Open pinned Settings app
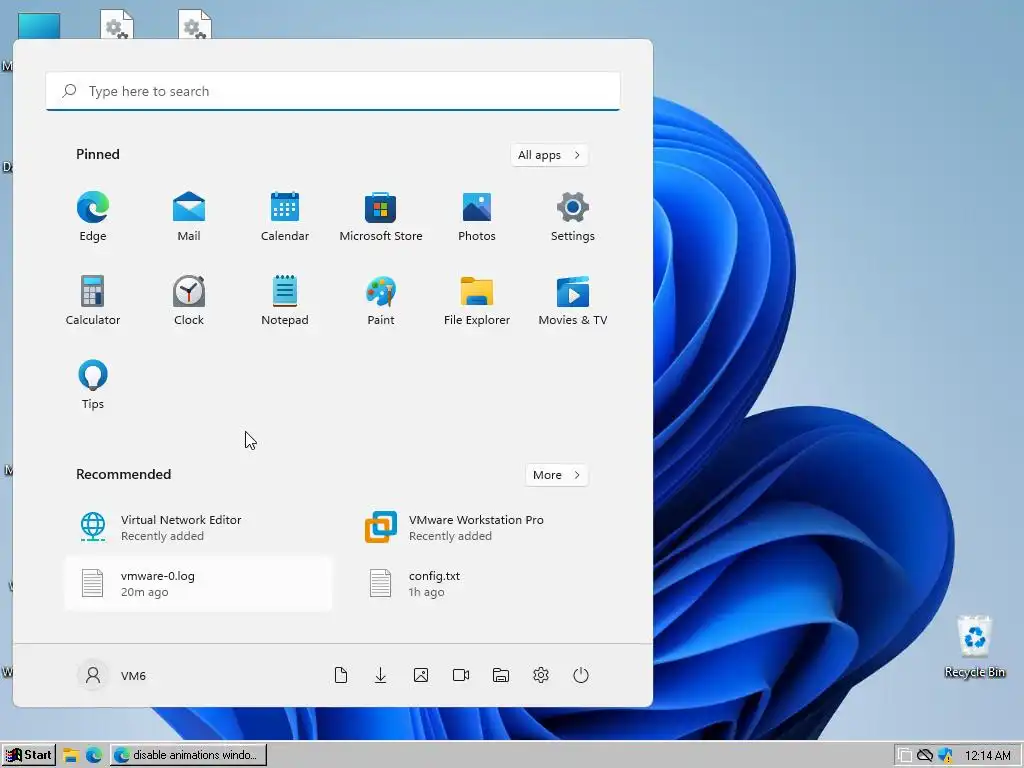Viewport: 1024px width, 768px height. tap(573, 217)
